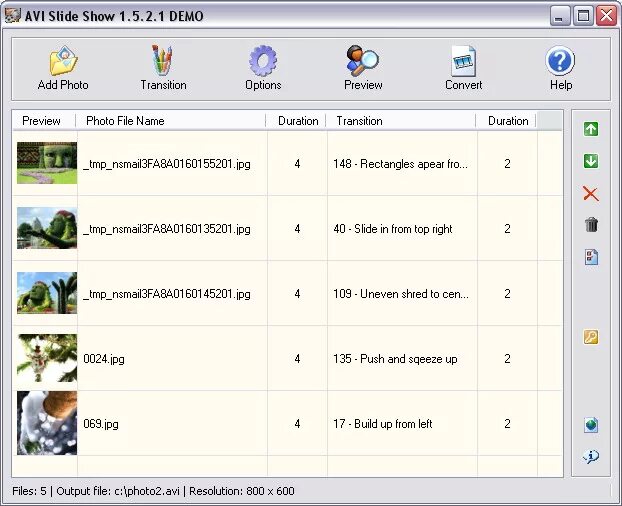Screen dimensions: 622x506
Task: Minimize the AVI Slide Show window
Action: (x=560, y=16)
